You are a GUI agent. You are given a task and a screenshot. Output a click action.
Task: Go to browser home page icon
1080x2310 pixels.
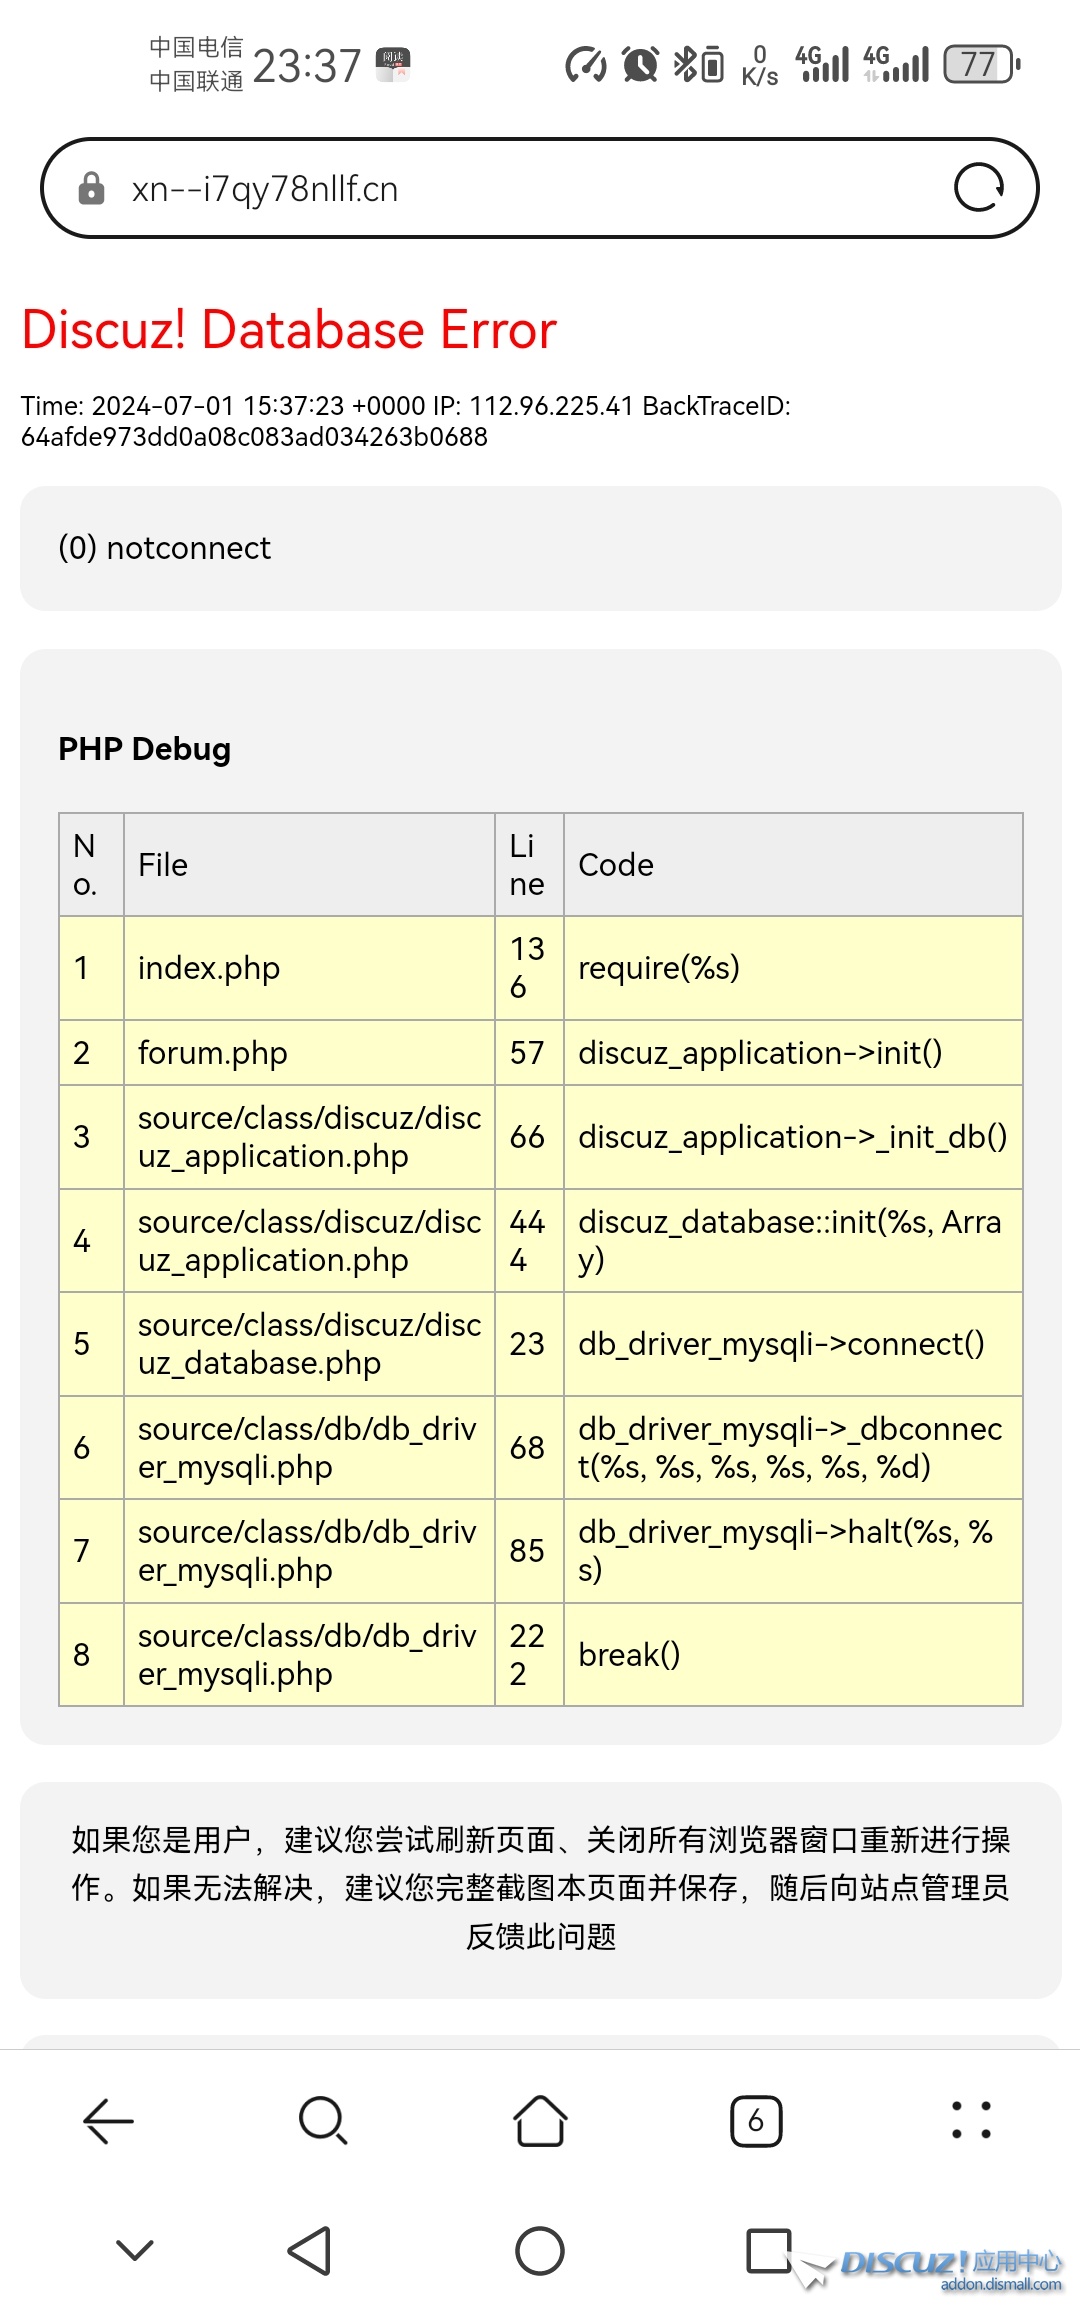coord(540,2120)
